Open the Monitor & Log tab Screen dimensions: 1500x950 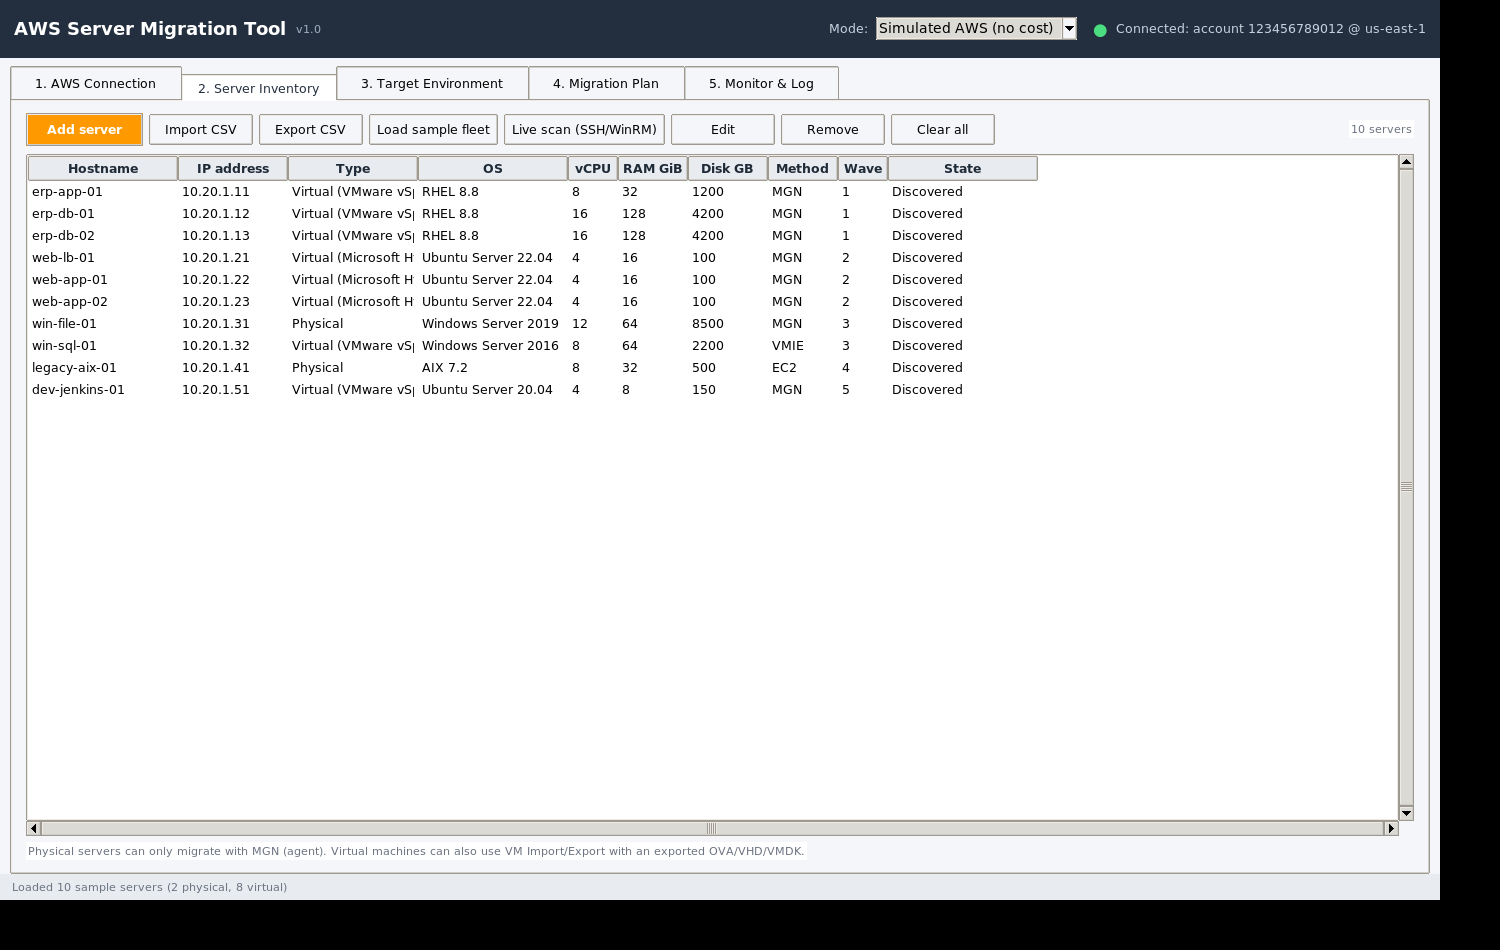tap(761, 83)
